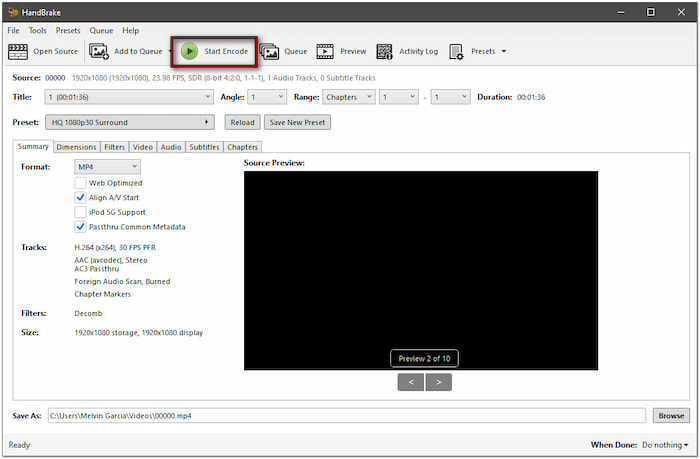Expand the Add to Queue dropdown arrow

170,51
